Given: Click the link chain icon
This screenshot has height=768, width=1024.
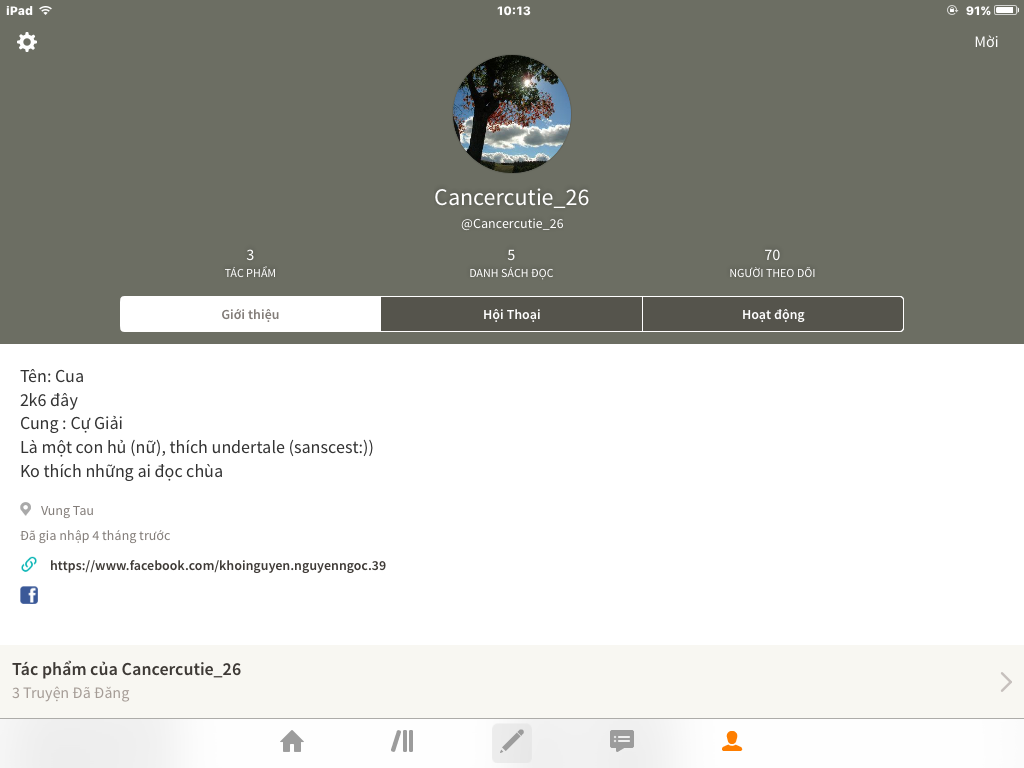Looking at the screenshot, I should click(x=29, y=564).
